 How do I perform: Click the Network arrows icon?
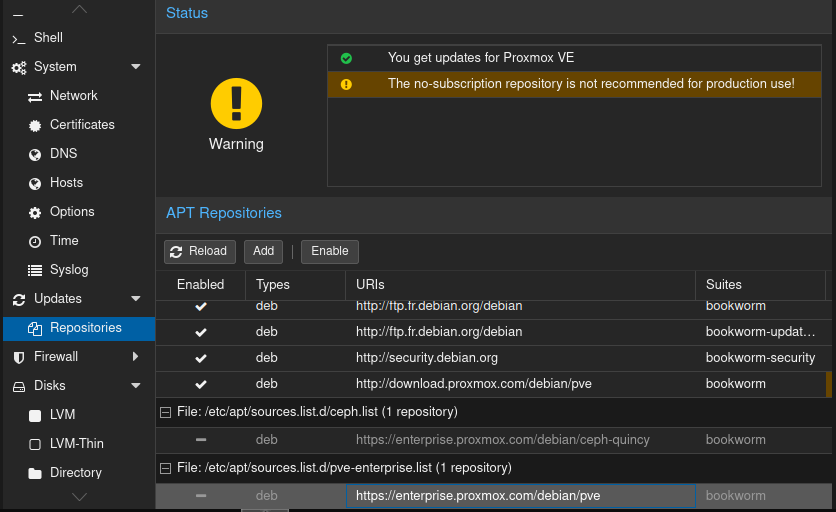[x=35, y=97]
